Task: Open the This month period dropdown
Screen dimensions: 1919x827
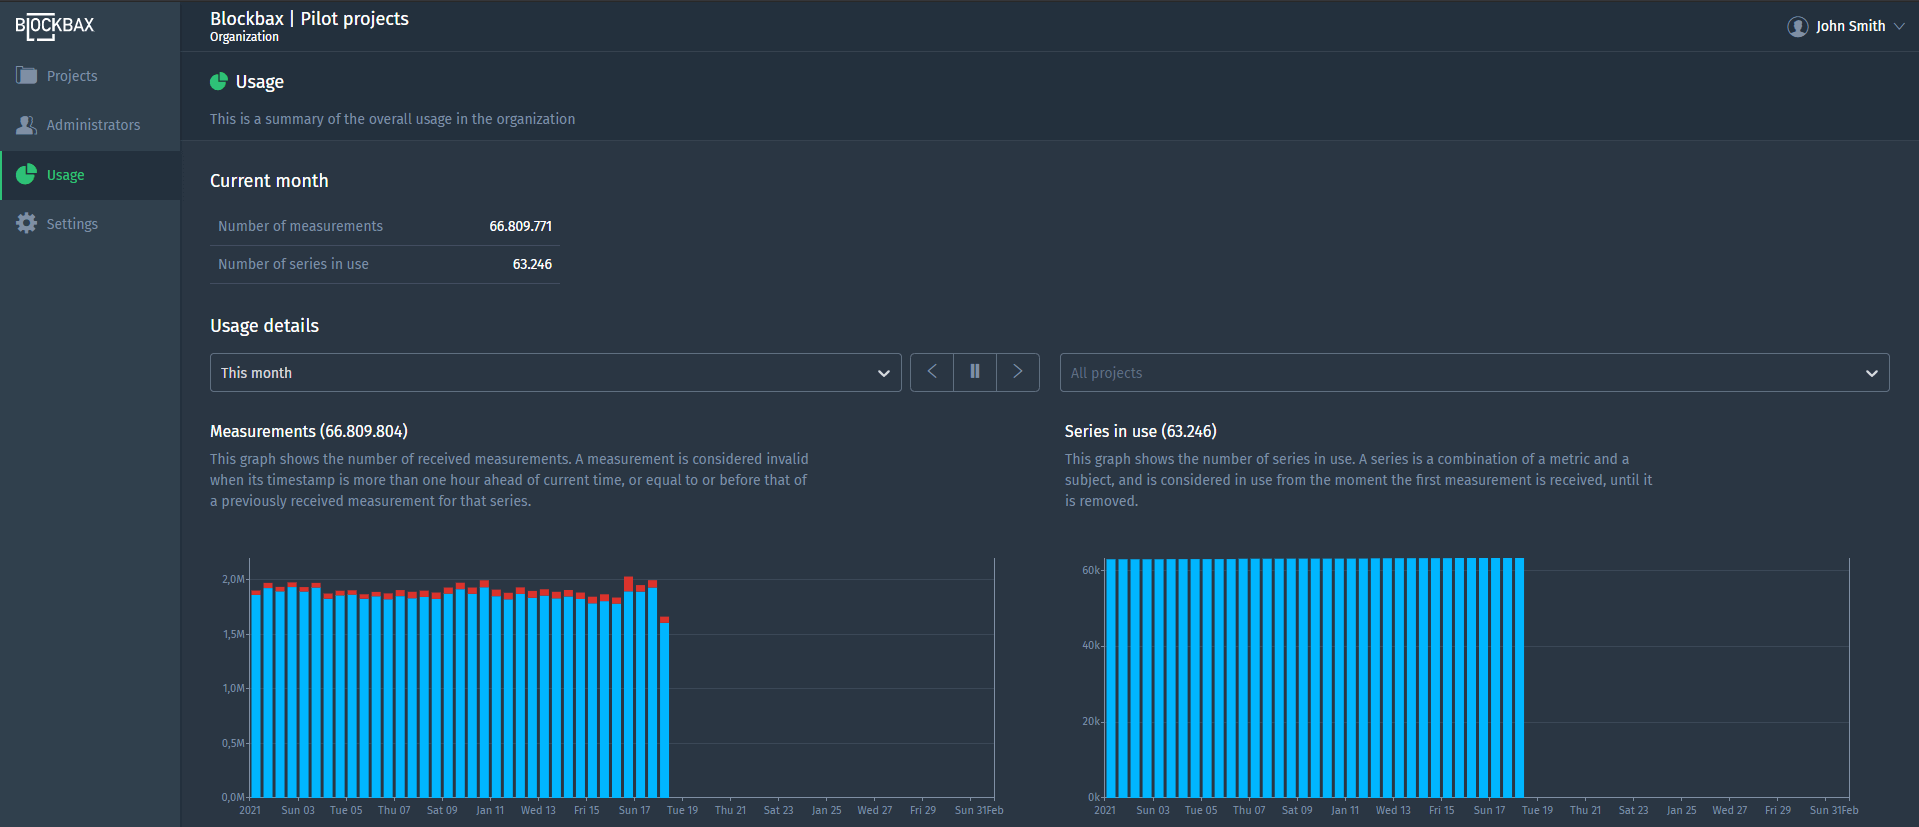Action: coord(555,372)
